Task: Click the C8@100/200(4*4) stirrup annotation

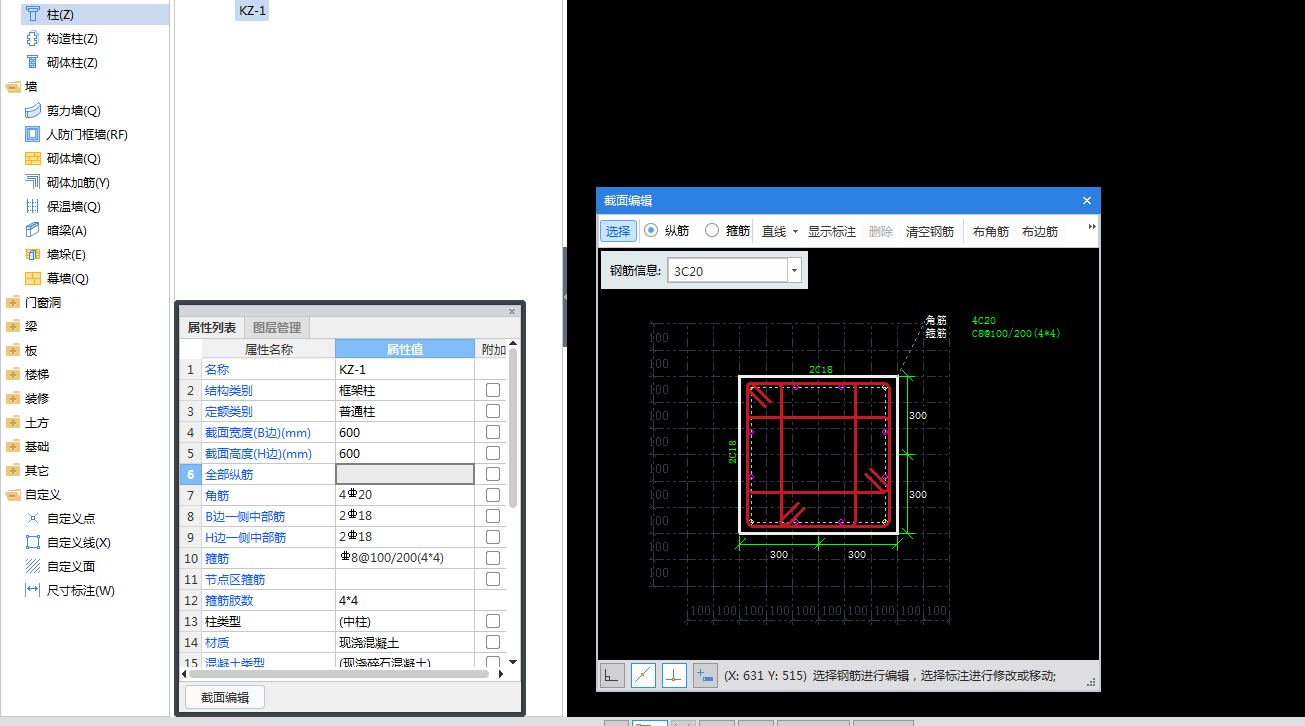Action: (x=1016, y=334)
